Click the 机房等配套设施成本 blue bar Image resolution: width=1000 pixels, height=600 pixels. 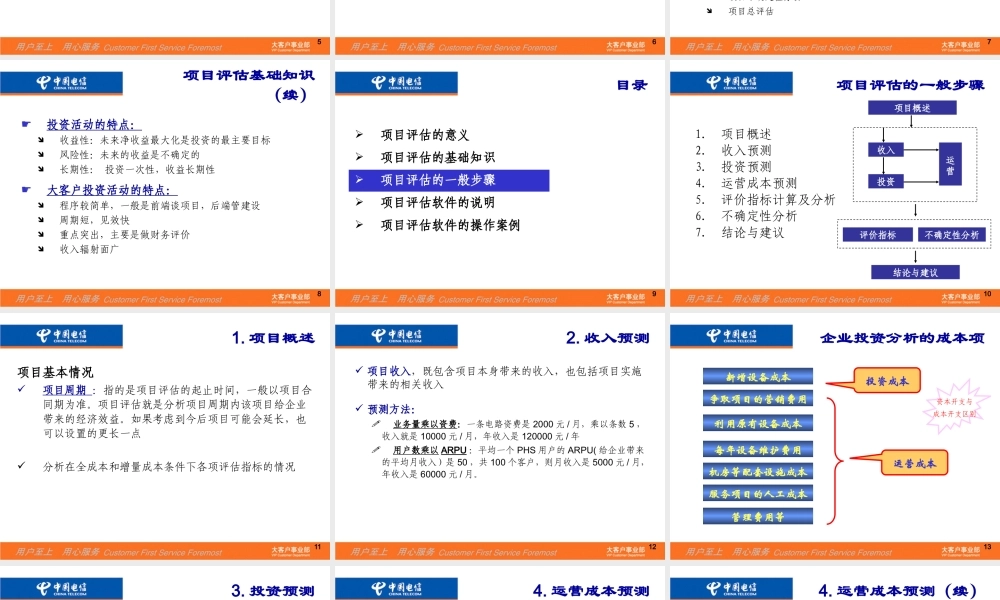[x=758, y=472]
